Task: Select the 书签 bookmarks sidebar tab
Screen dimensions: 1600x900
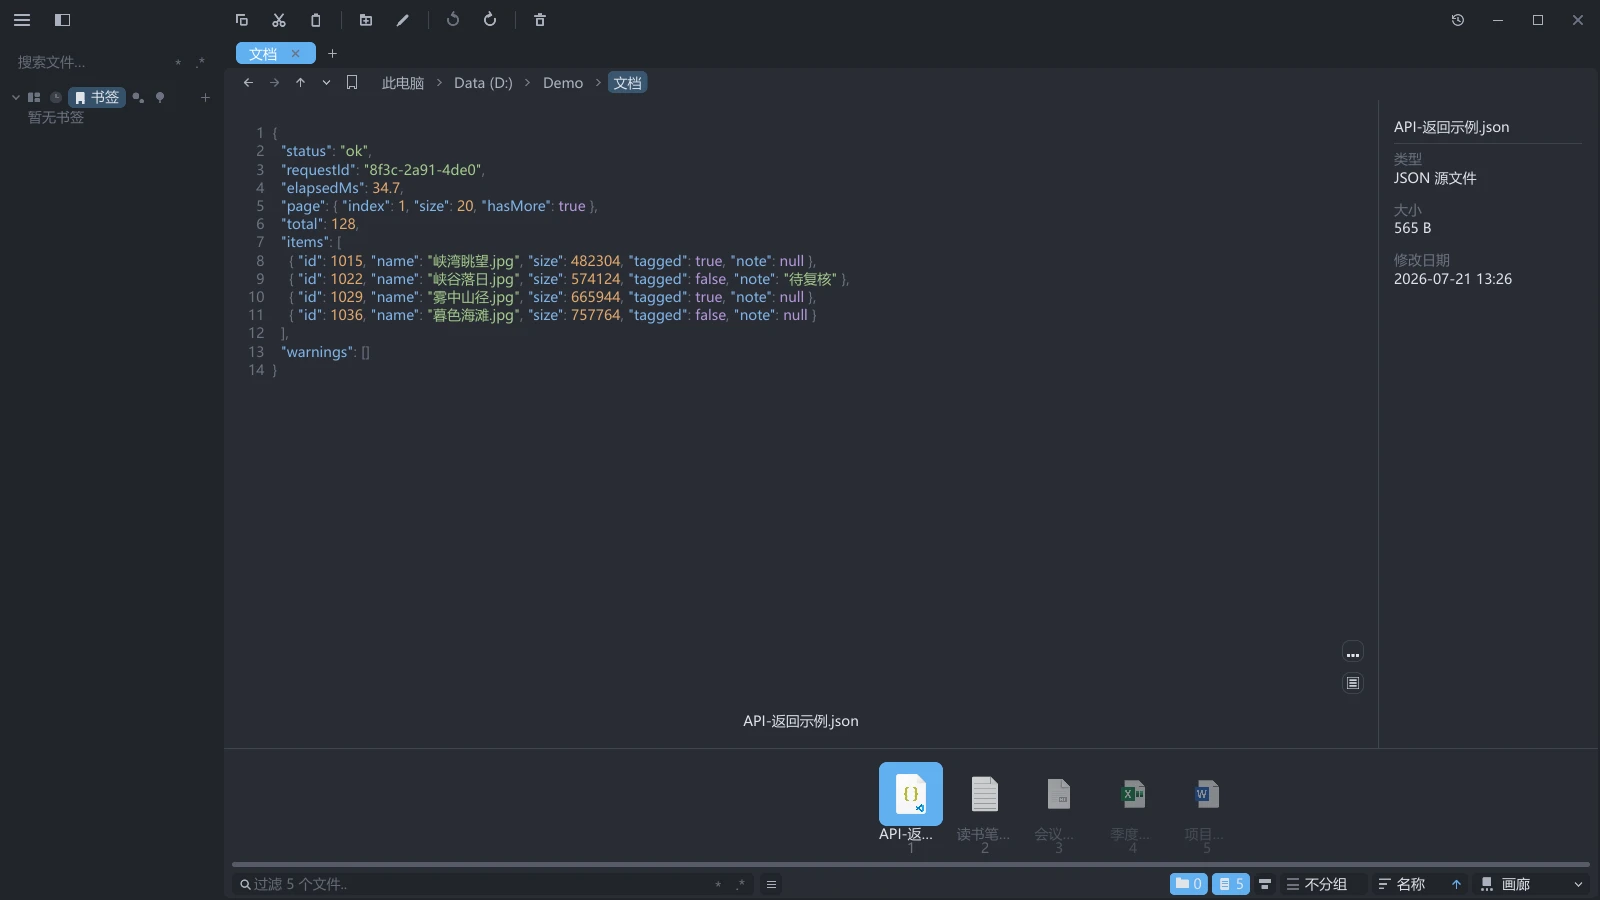Action: click(97, 97)
